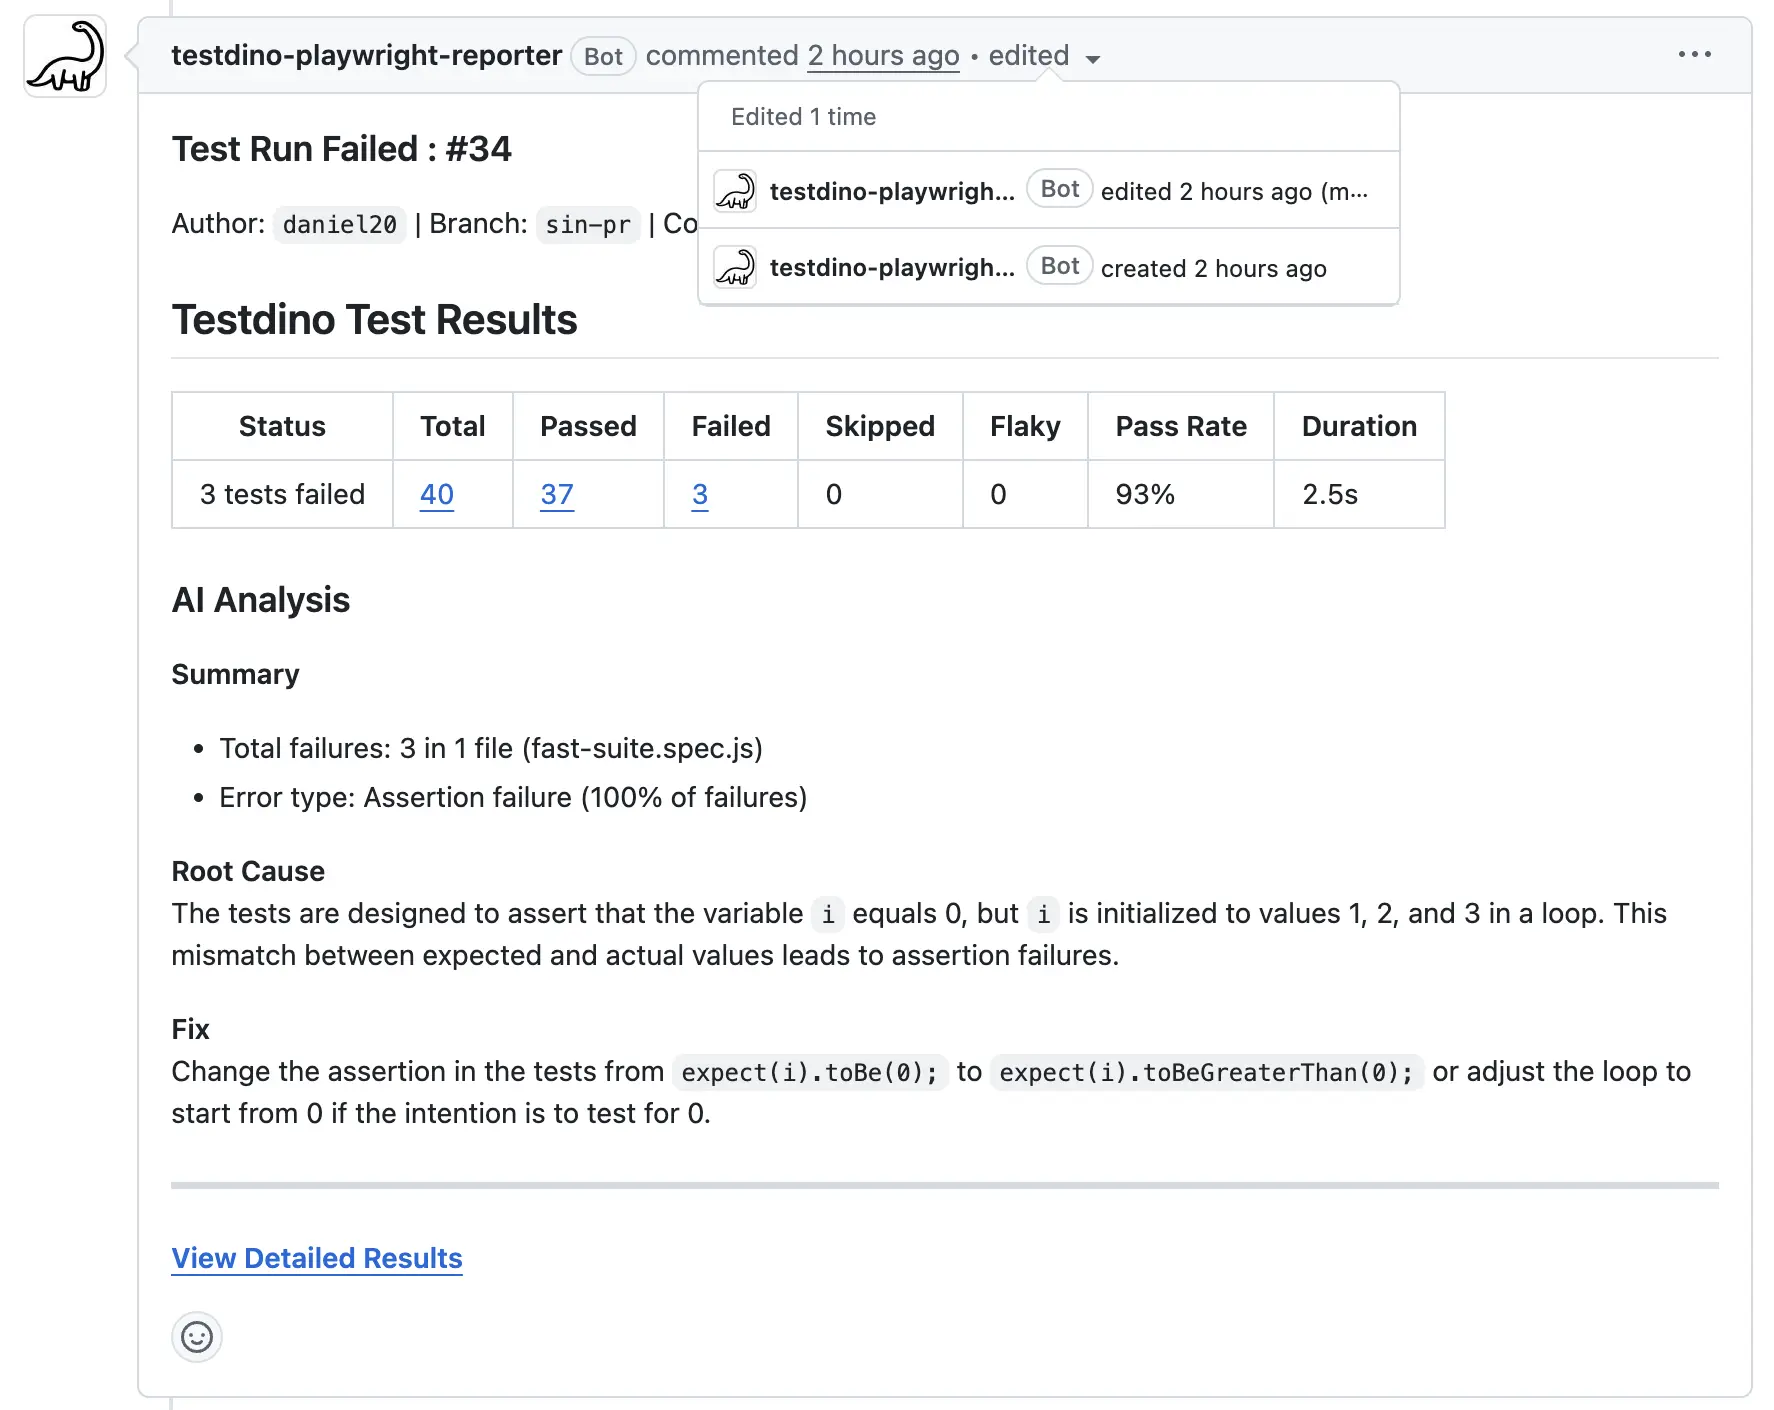Click the '3 tests failed' status cell
Viewport: 1774px width, 1410px height.
pyautogui.click(x=282, y=494)
